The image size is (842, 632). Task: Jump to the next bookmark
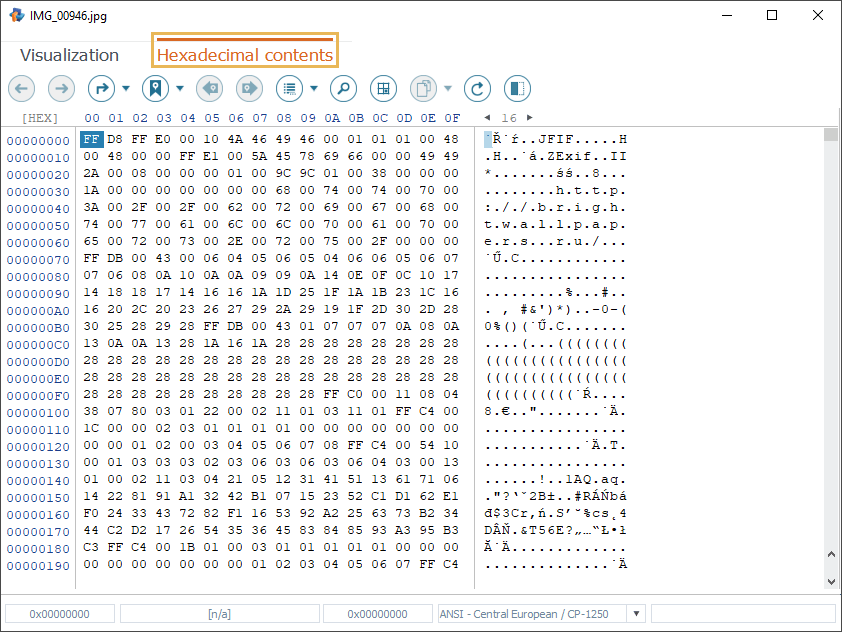pyautogui.click(x=249, y=88)
